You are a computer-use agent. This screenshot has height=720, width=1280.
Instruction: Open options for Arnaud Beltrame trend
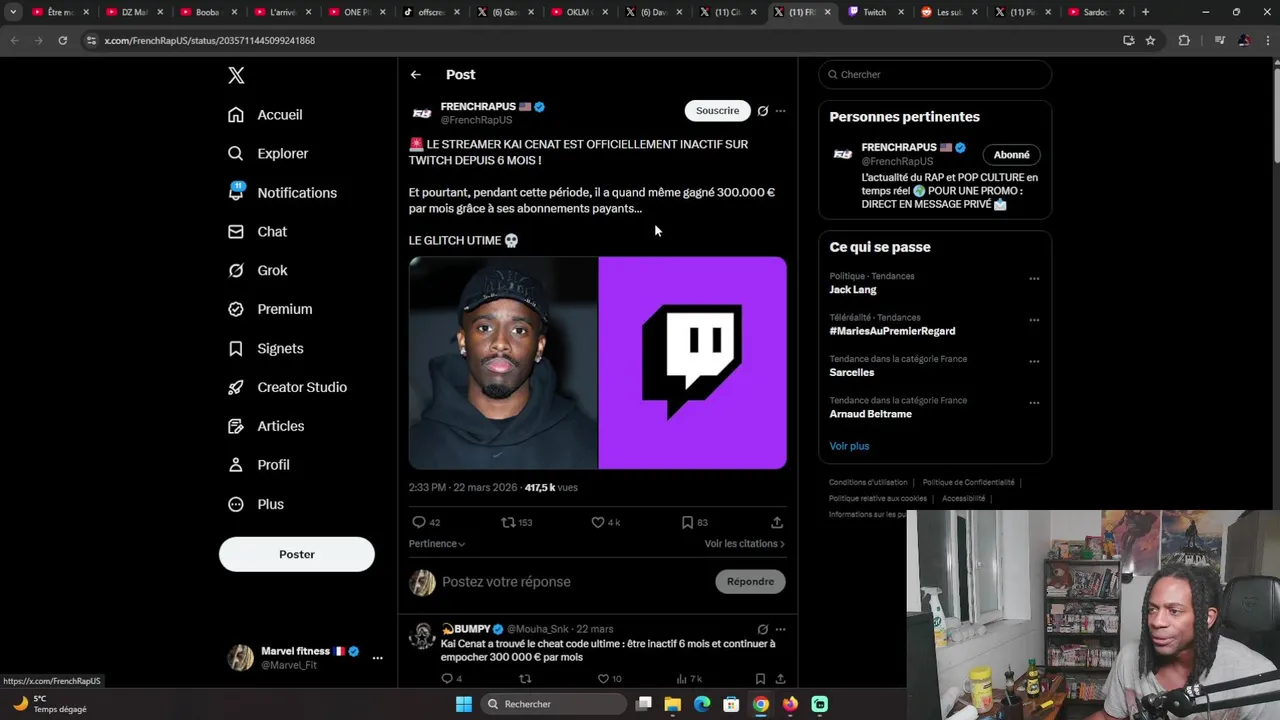coord(1034,403)
